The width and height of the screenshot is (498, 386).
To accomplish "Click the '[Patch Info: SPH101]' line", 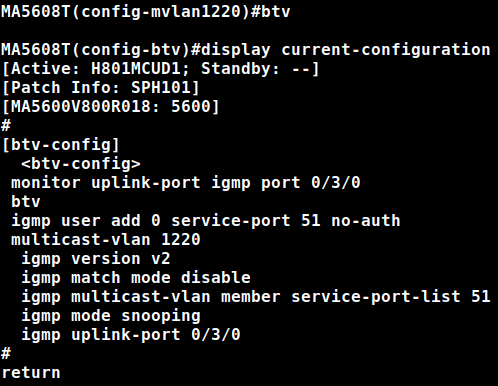I will tap(101, 88).
